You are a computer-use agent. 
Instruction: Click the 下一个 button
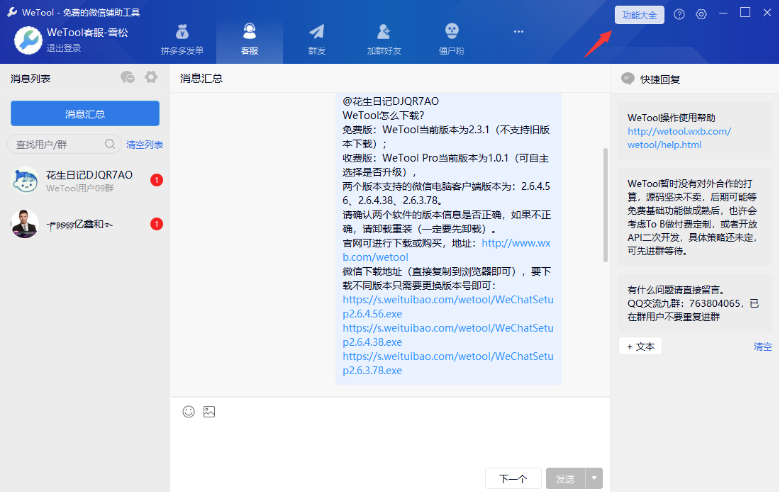[x=513, y=479]
